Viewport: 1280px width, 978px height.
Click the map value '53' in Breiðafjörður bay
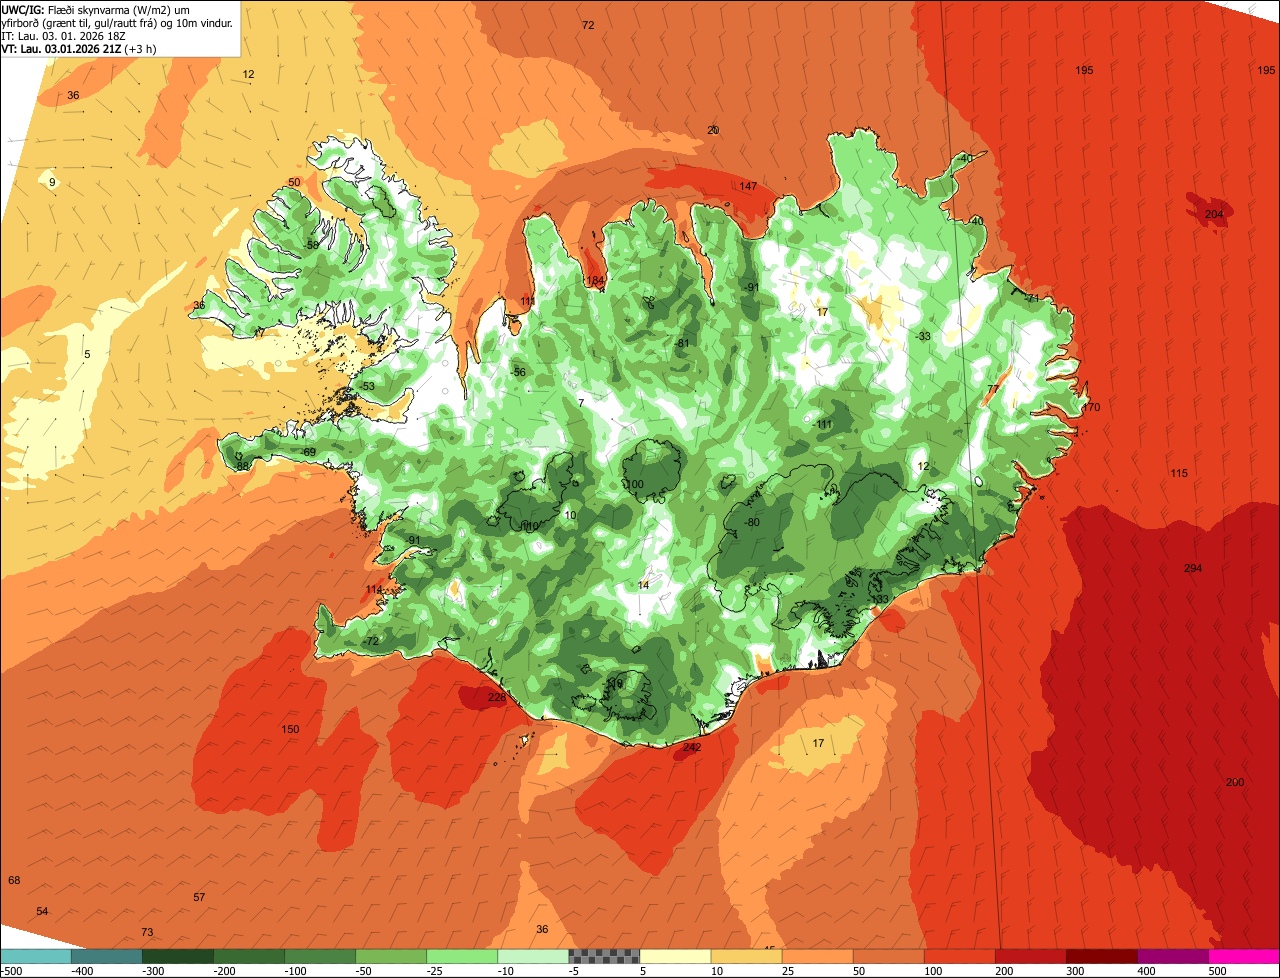(368, 387)
